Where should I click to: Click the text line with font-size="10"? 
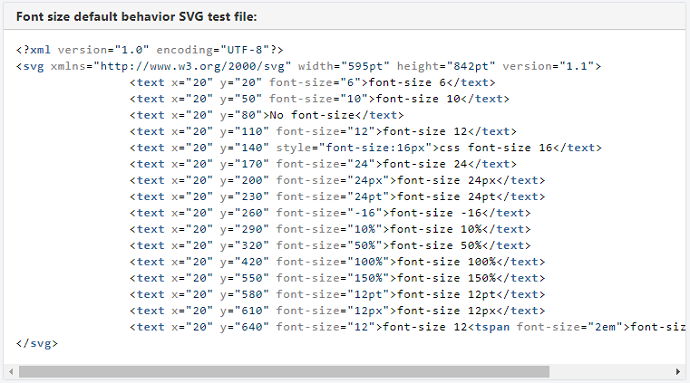tap(319, 99)
